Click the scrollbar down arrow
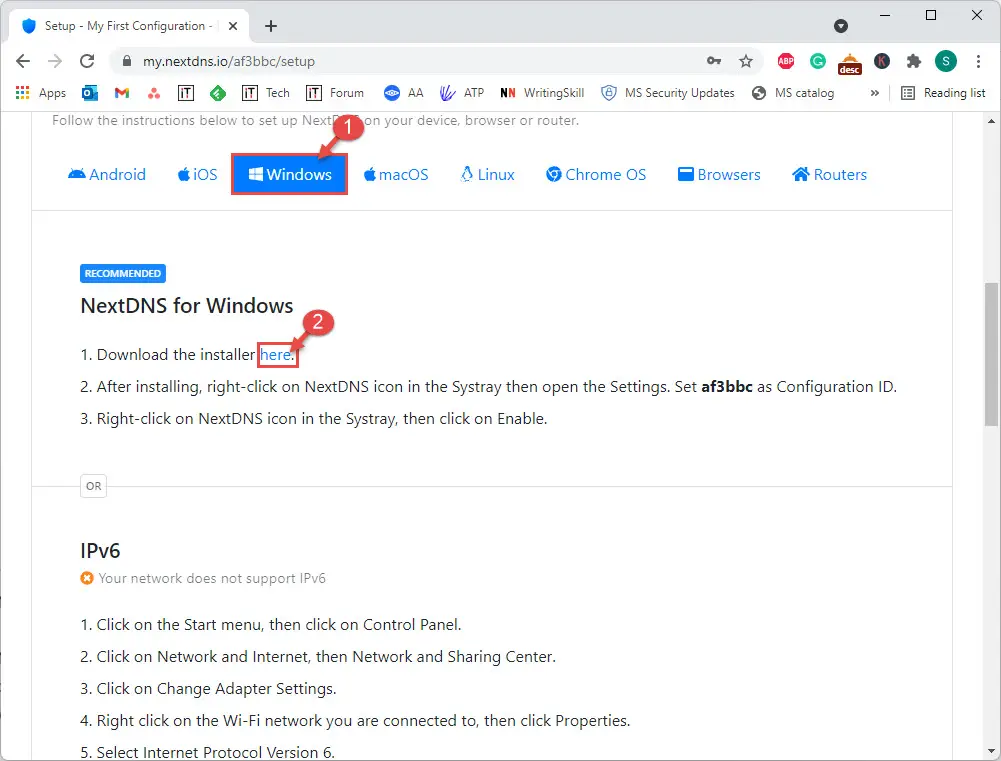1001x761 pixels. (991, 751)
